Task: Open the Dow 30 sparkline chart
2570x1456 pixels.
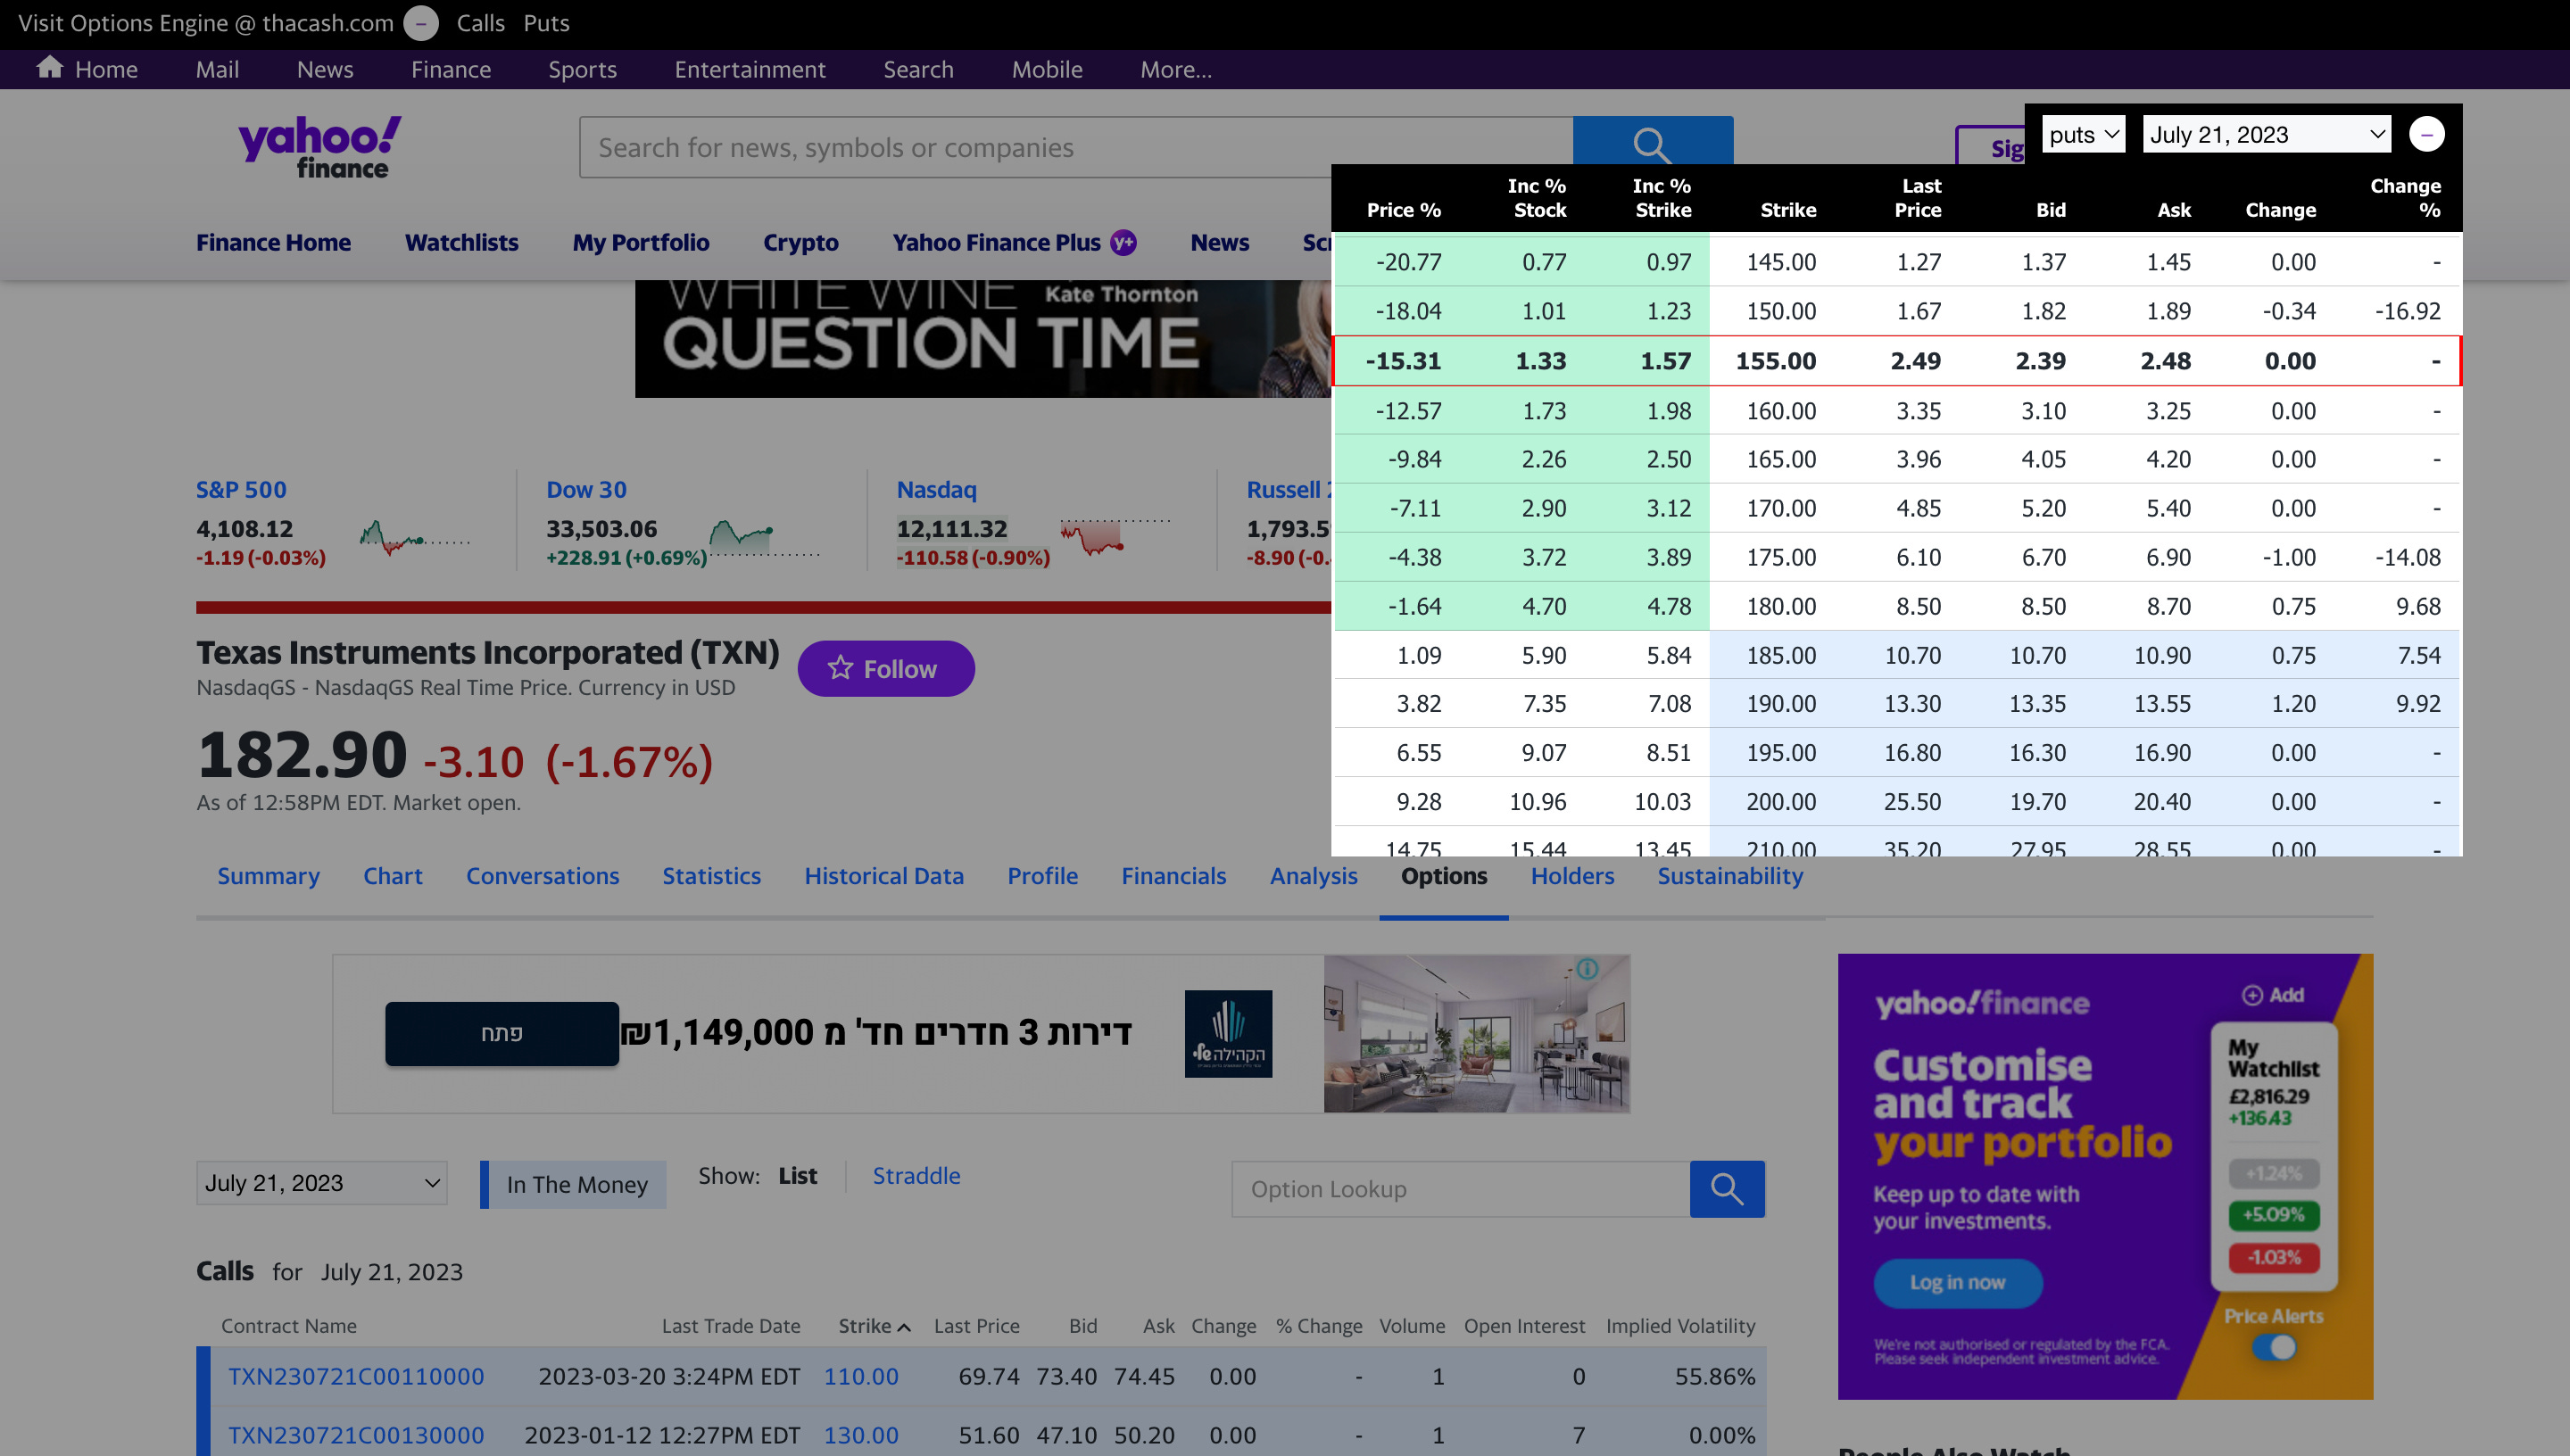Action: [764, 538]
